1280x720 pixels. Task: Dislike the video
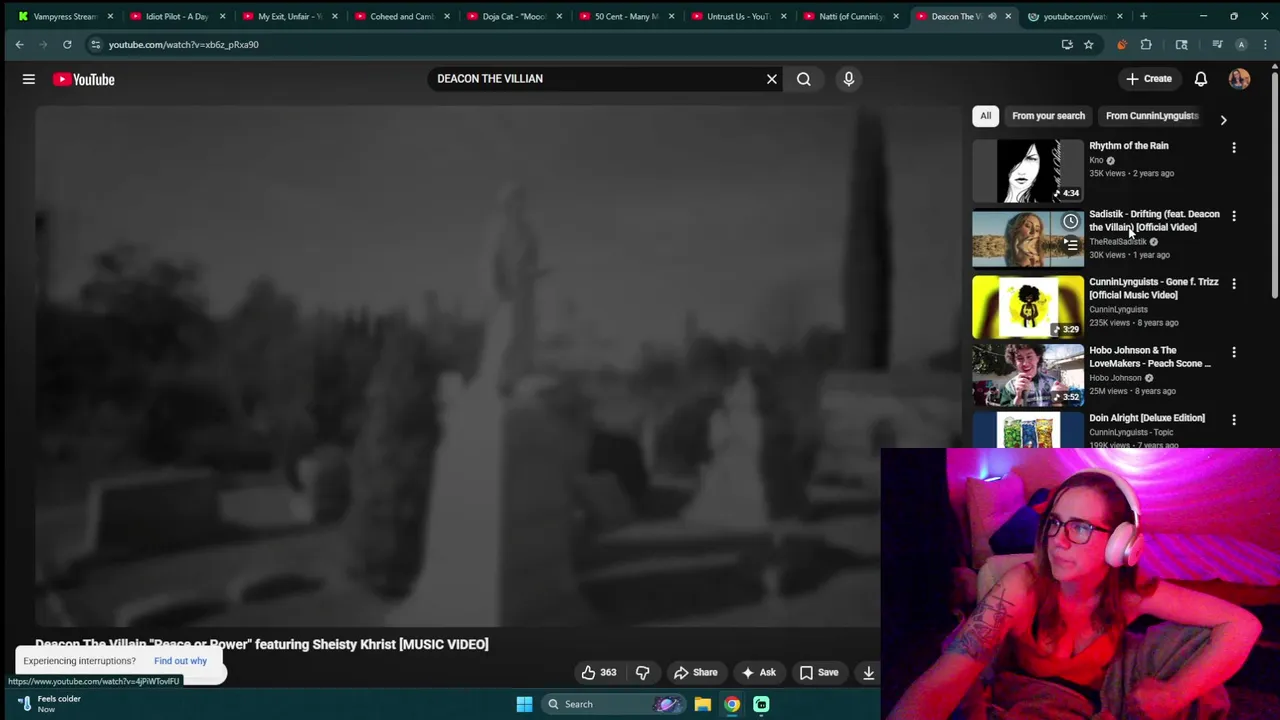(x=643, y=673)
